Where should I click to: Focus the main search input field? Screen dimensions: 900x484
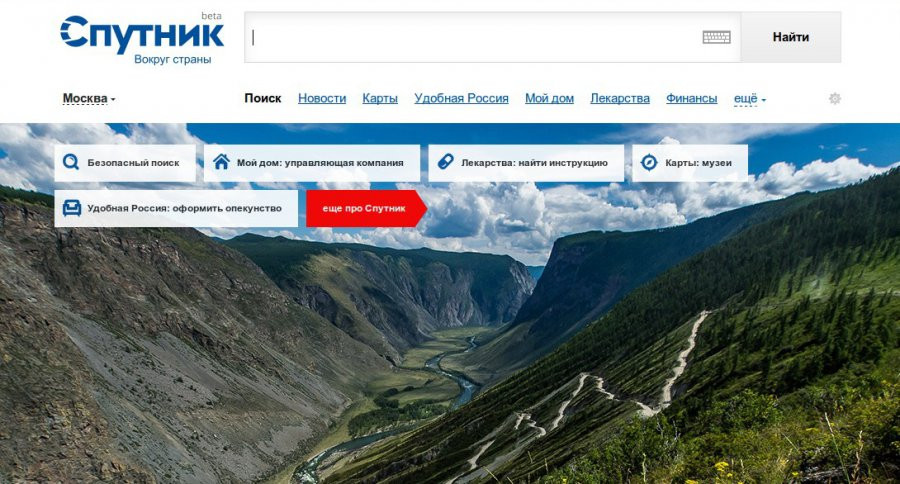point(474,37)
